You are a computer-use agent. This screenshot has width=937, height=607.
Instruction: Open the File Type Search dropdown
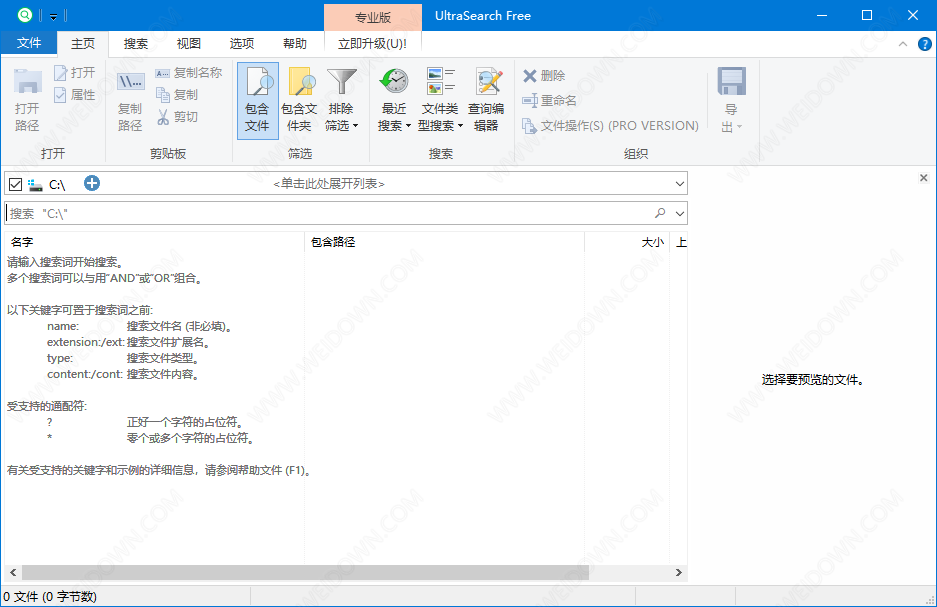[440, 100]
